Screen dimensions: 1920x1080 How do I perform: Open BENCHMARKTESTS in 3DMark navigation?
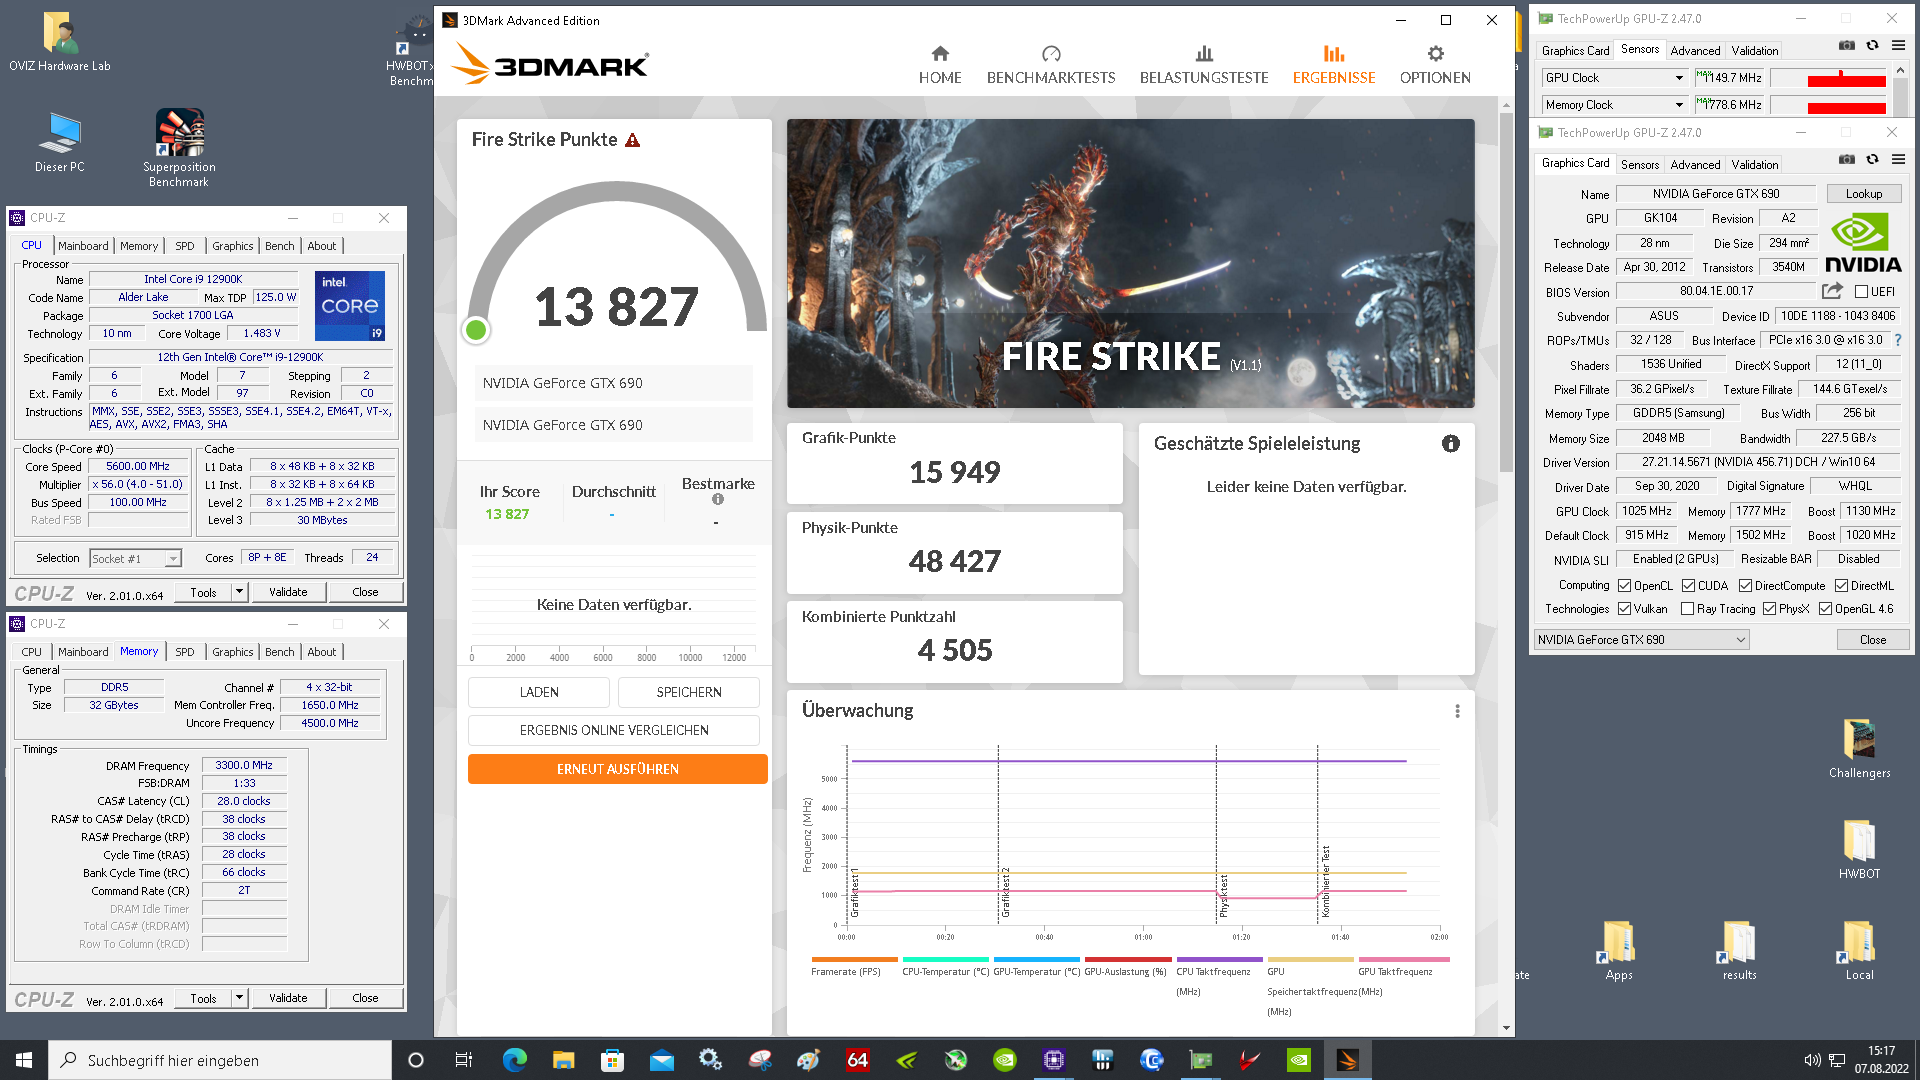(1051, 65)
